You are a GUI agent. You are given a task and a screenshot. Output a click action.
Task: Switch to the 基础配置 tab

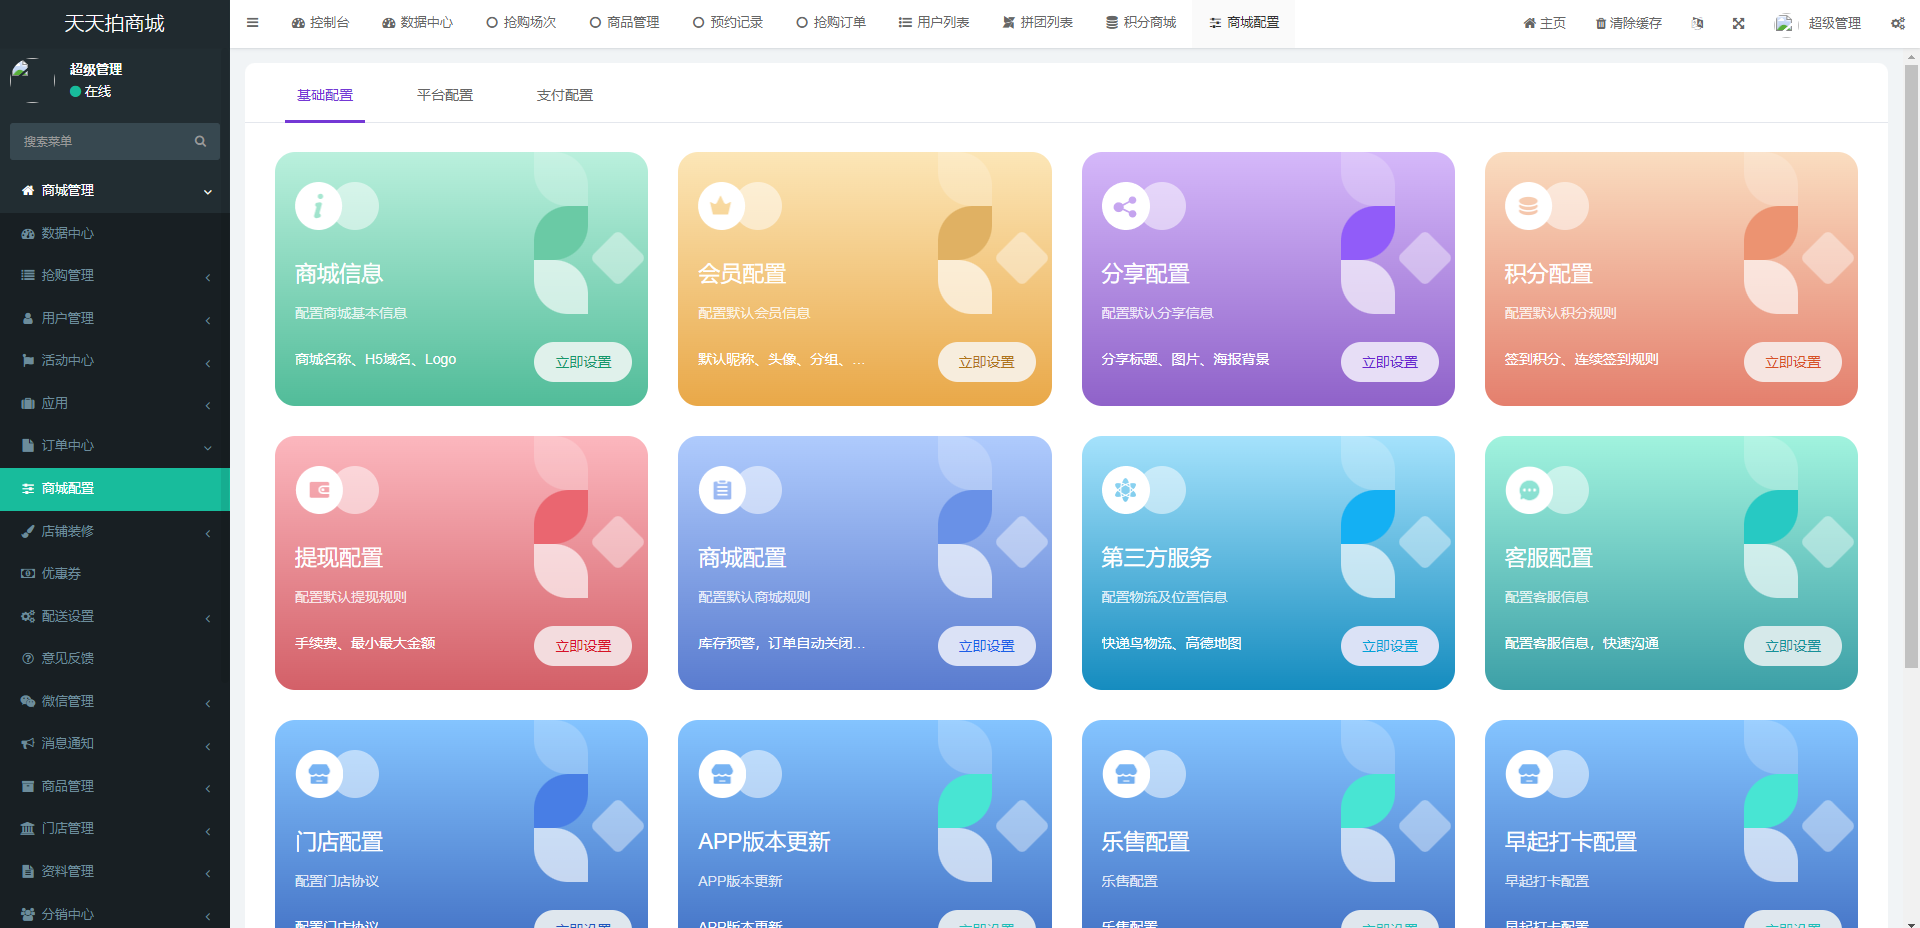pos(325,95)
